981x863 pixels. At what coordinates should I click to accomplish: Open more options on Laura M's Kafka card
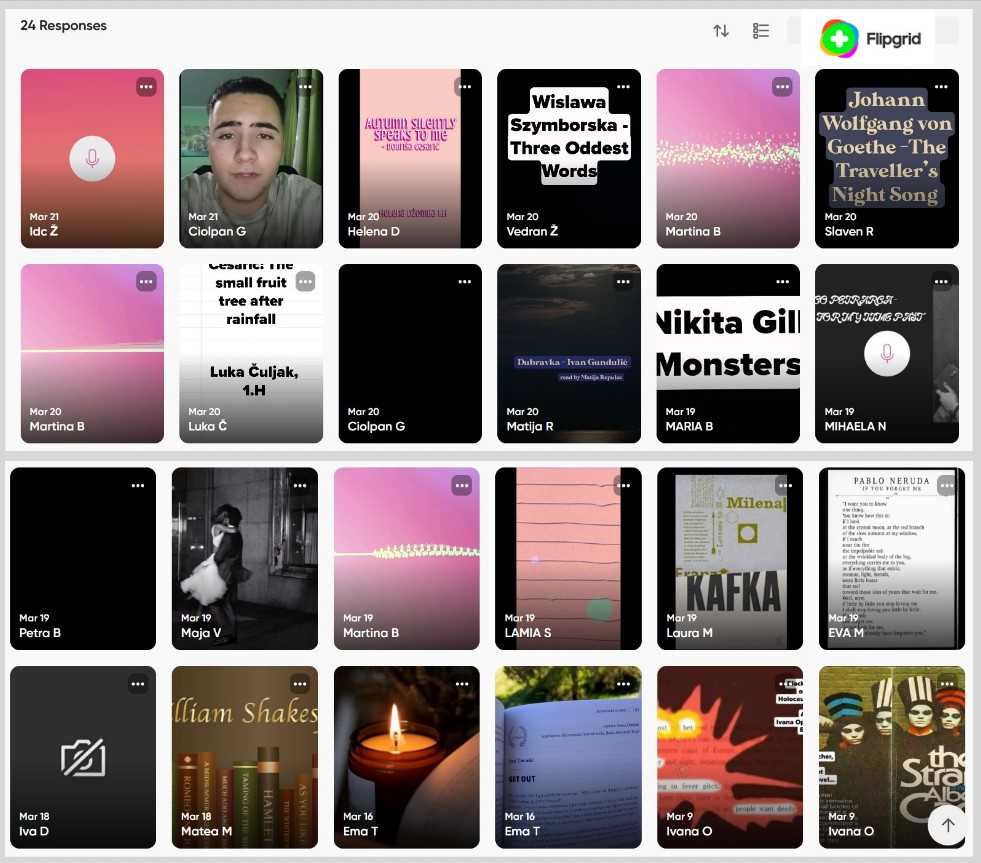tap(785, 486)
